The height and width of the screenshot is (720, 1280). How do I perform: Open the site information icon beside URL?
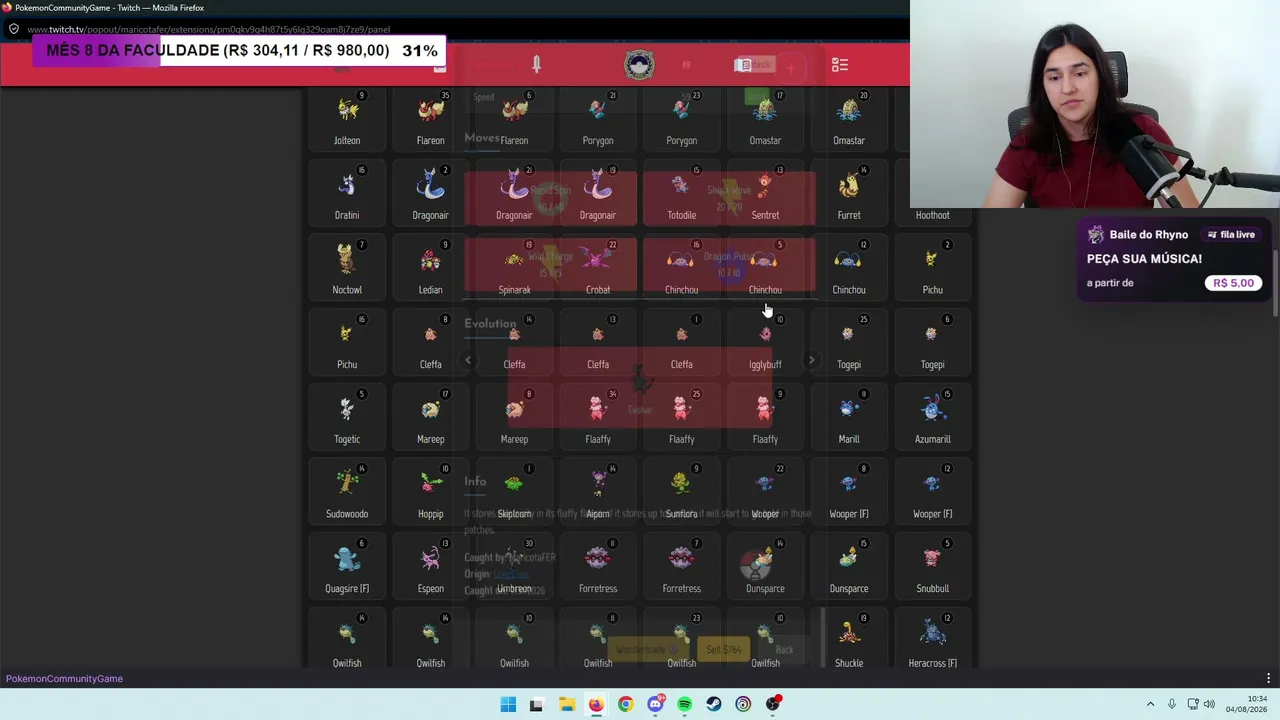[14, 29]
